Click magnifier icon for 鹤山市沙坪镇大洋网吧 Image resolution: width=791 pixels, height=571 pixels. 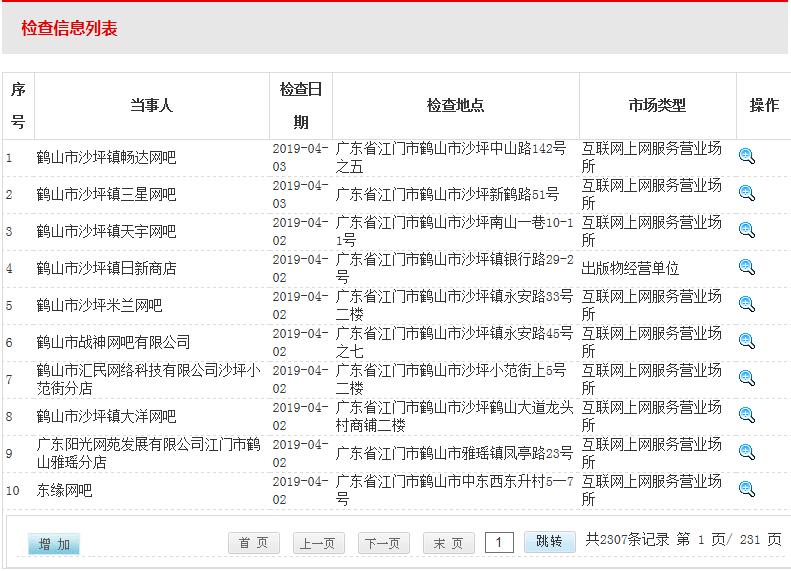coord(746,415)
